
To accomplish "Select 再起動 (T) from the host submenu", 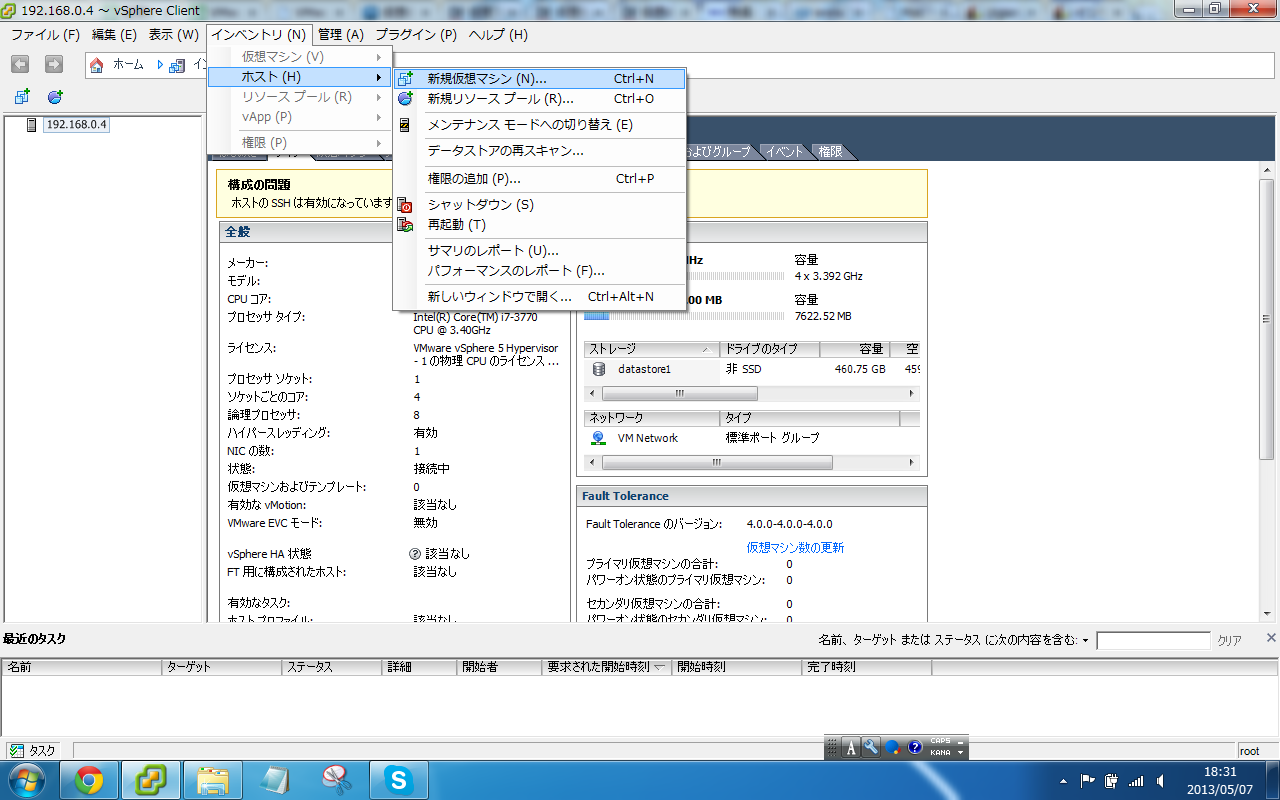I will 540,225.
